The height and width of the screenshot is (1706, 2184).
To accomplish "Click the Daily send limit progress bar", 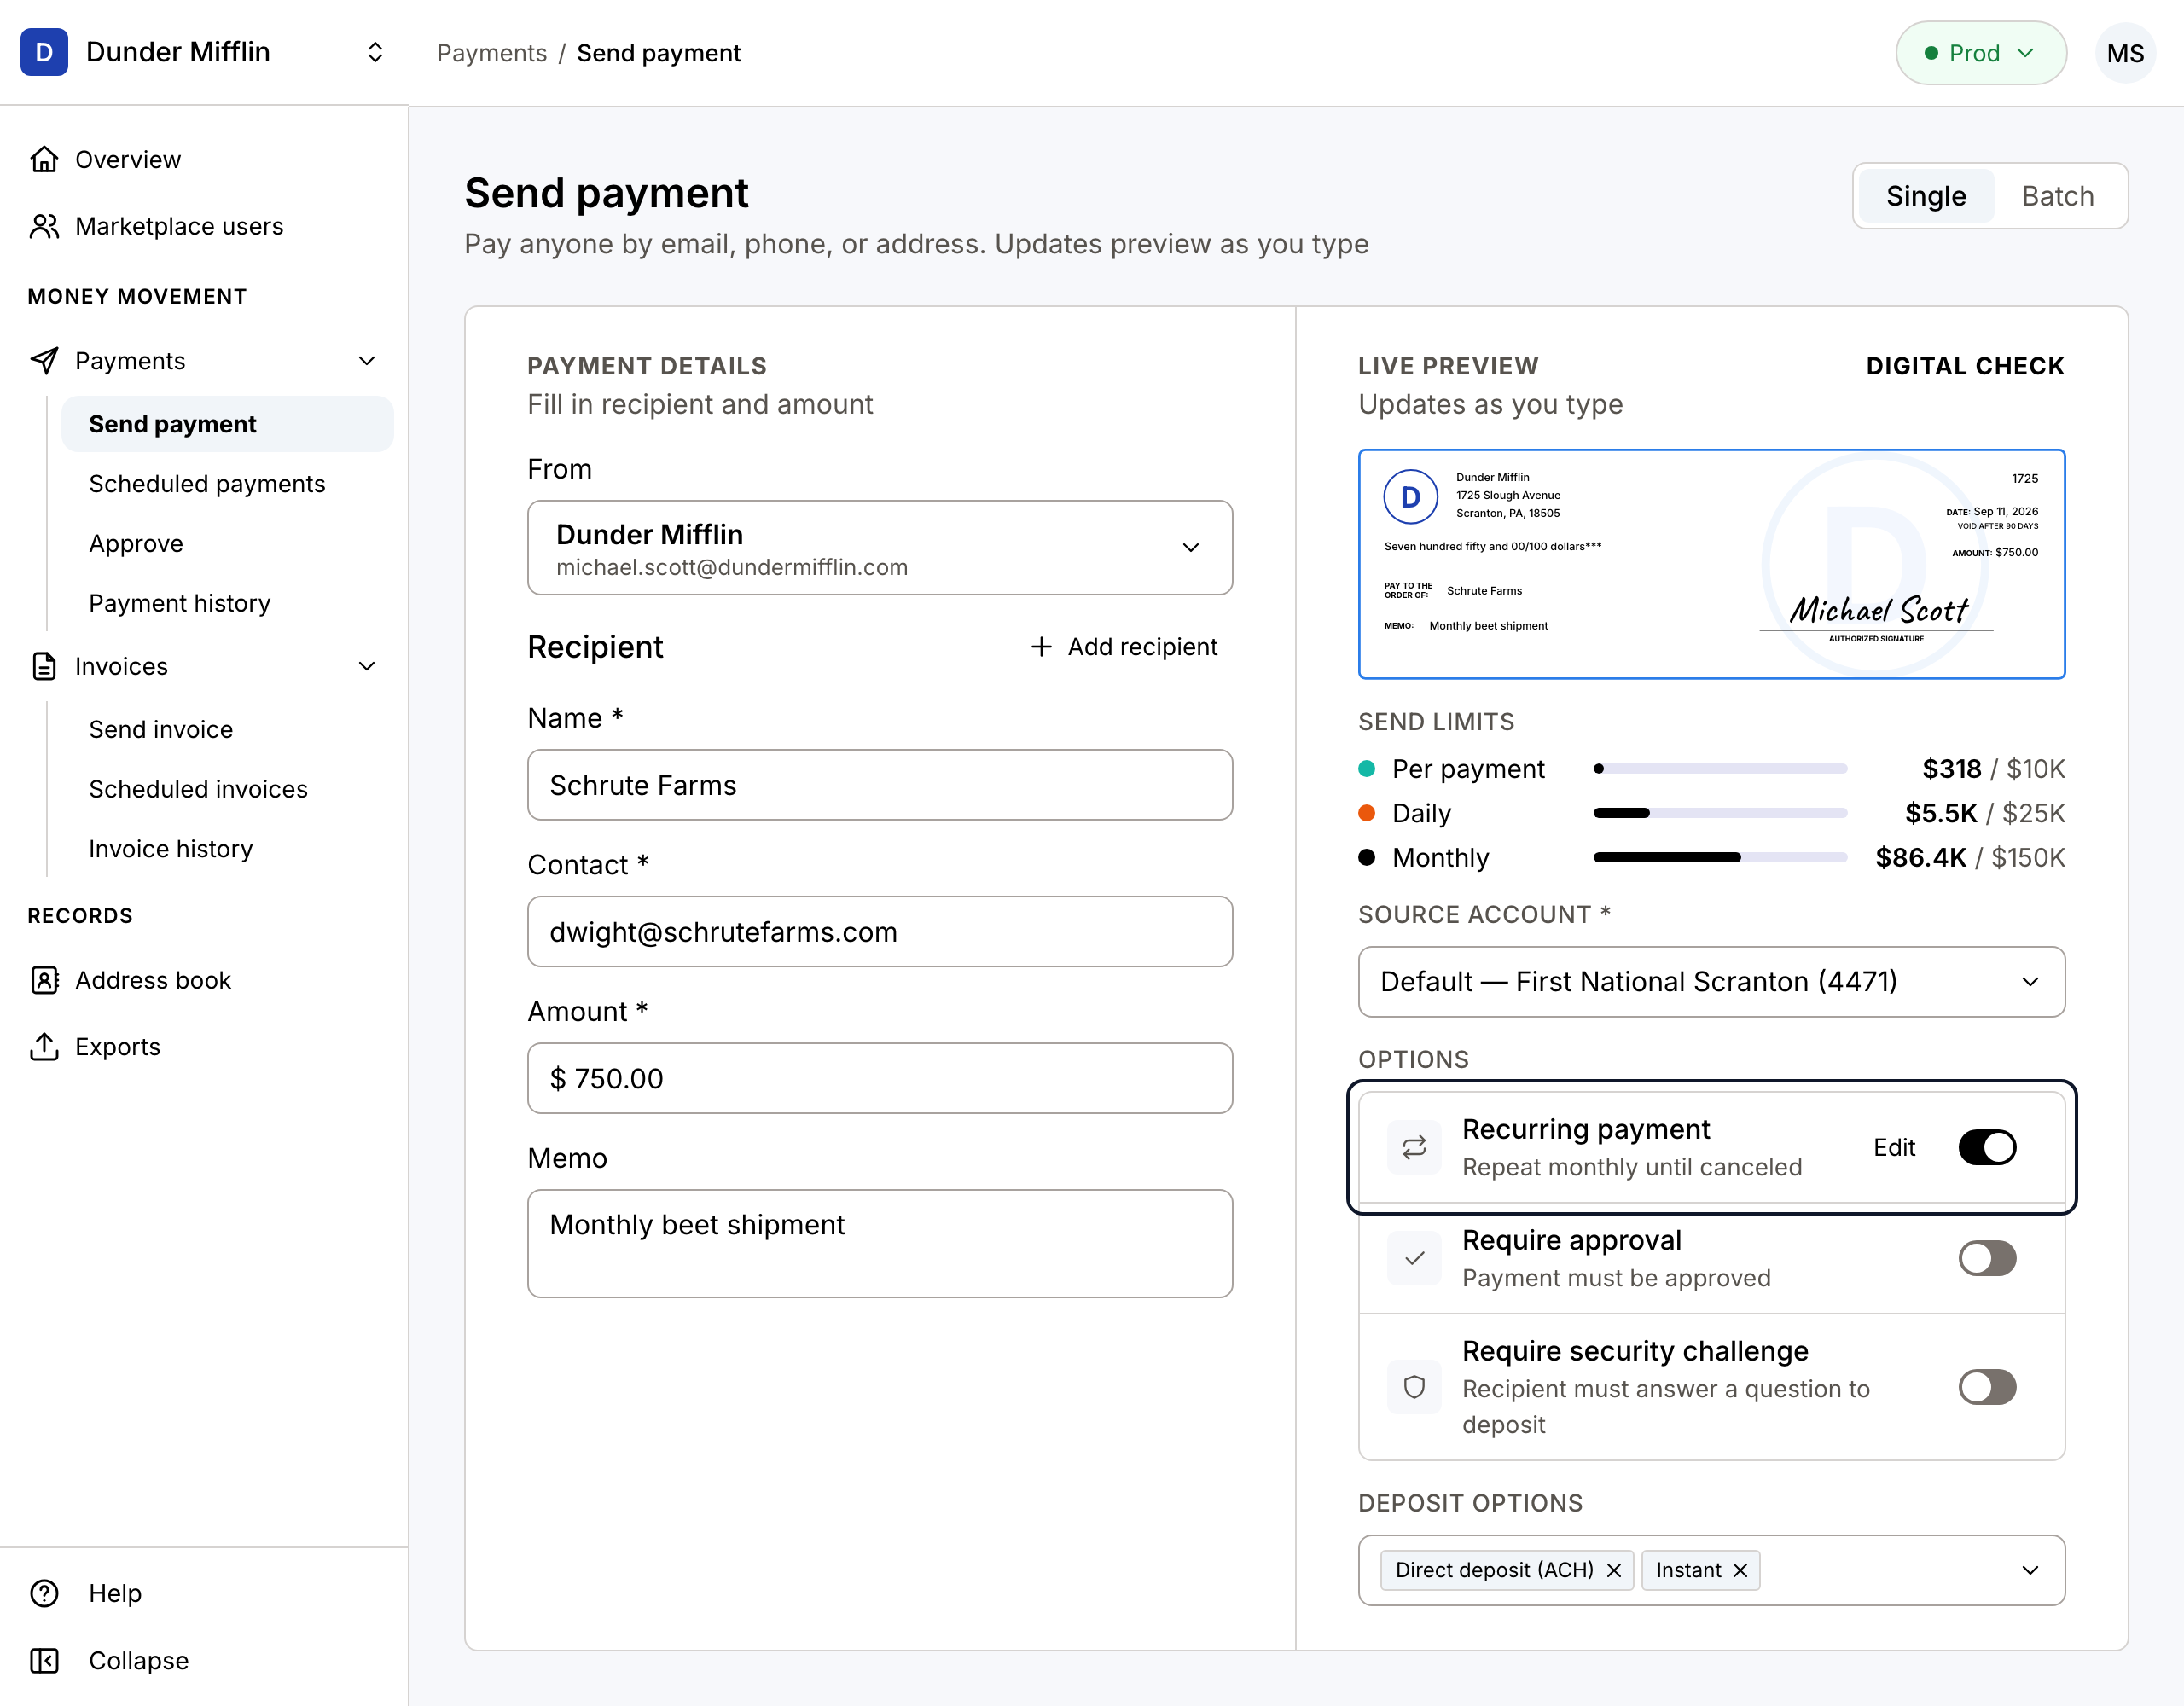I will tap(1720, 813).
